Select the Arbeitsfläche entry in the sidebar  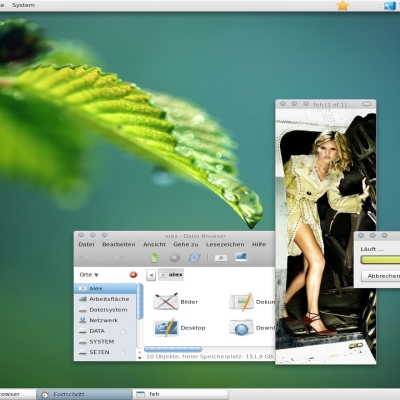pos(105,299)
